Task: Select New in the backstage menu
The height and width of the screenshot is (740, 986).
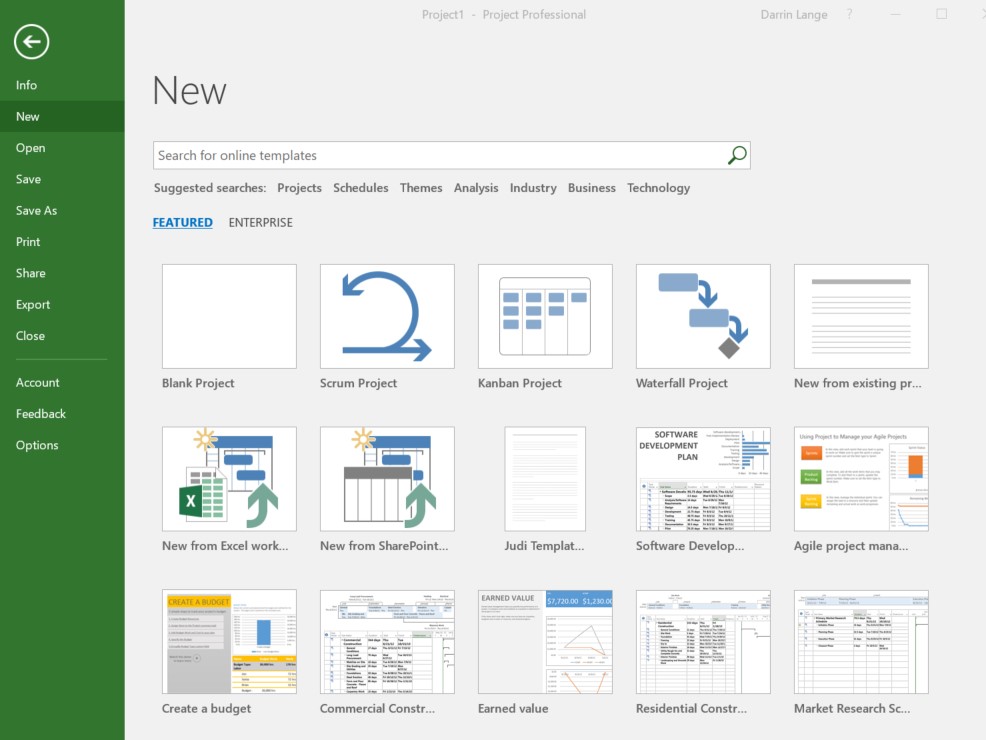Action: [x=62, y=116]
